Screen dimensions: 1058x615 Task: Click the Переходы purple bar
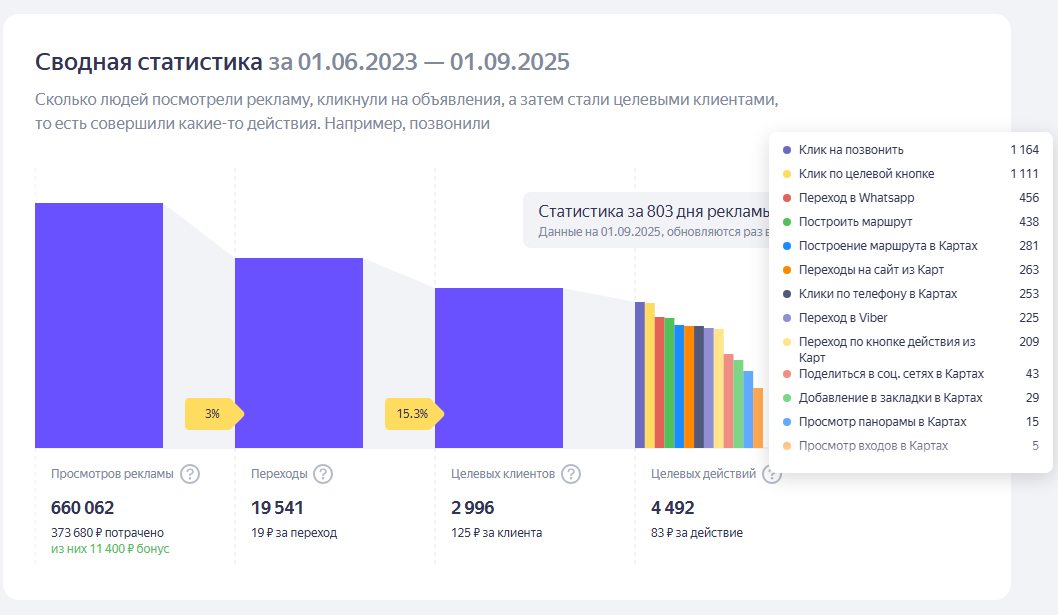click(x=299, y=353)
